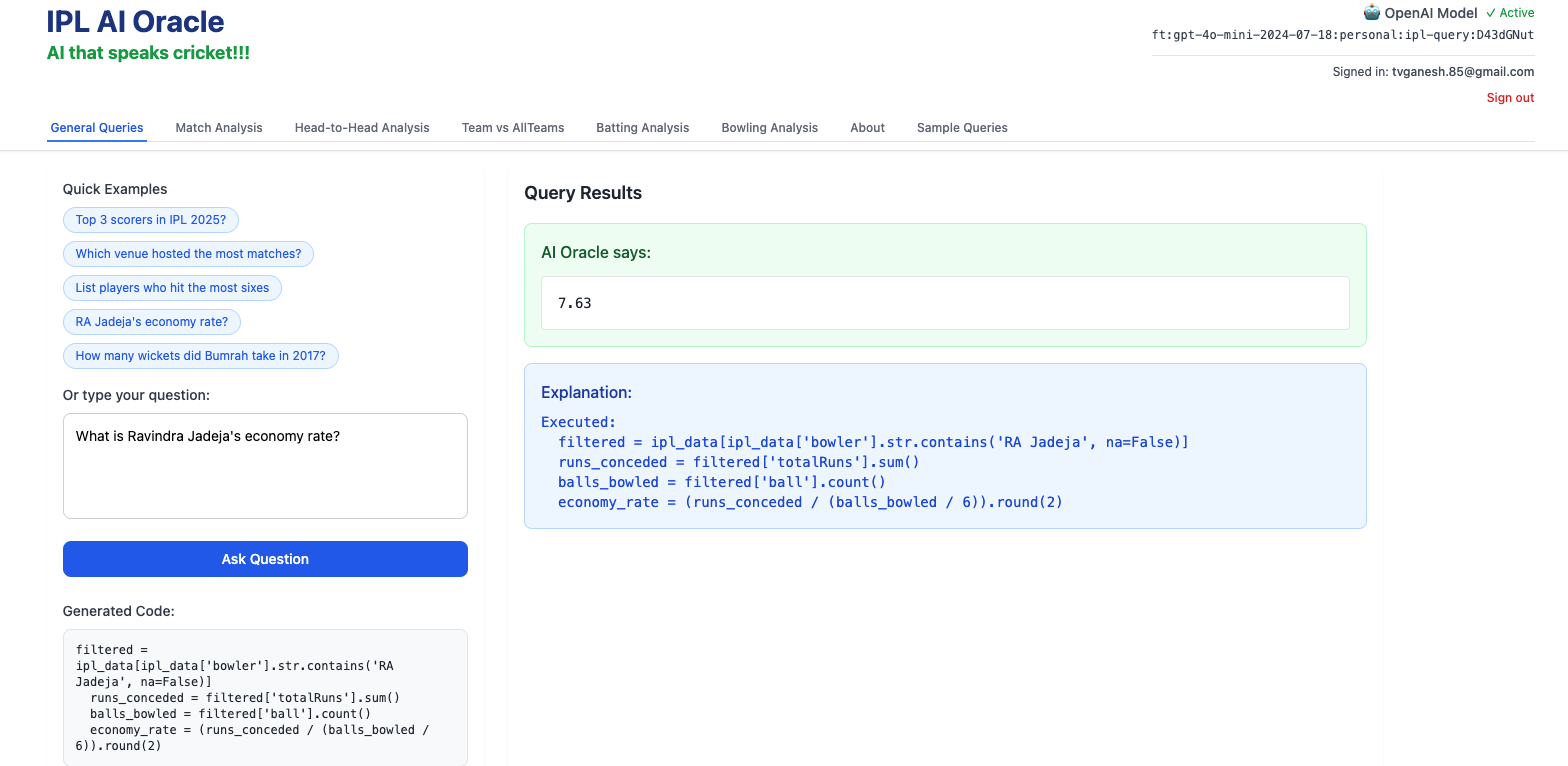Select the General Queries tab
Screen dimensions: 1568x766
(97, 128)
